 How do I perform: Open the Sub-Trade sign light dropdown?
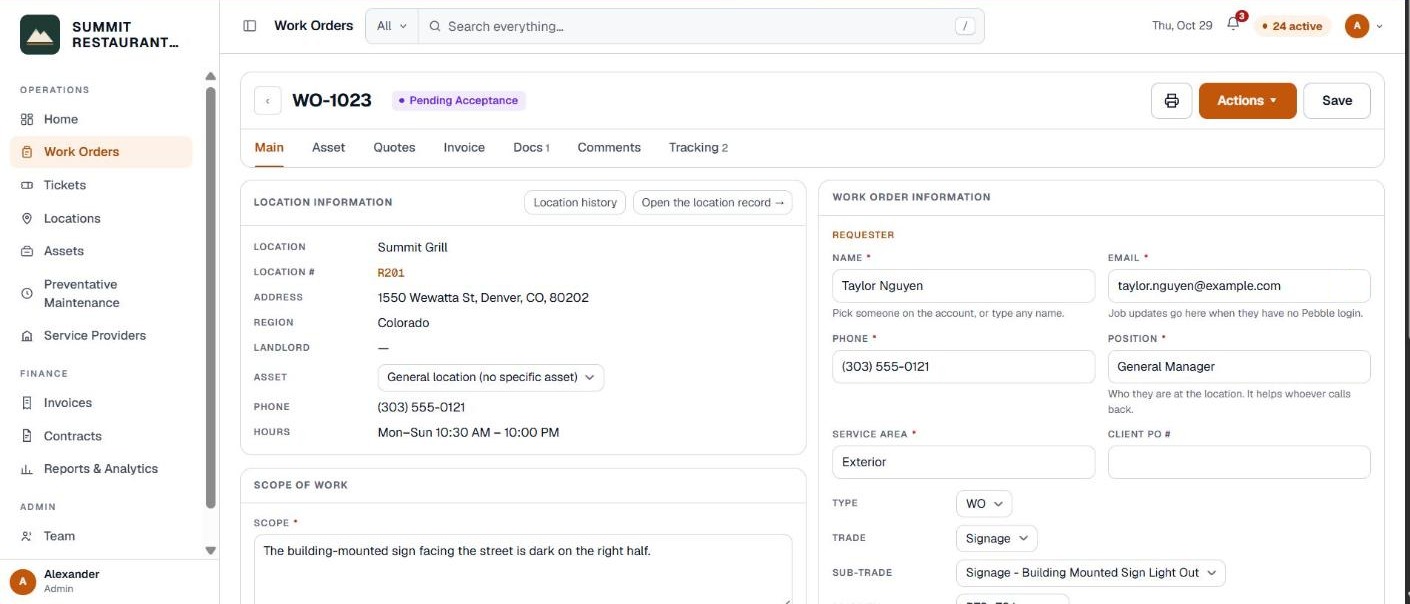(1090, 573)
